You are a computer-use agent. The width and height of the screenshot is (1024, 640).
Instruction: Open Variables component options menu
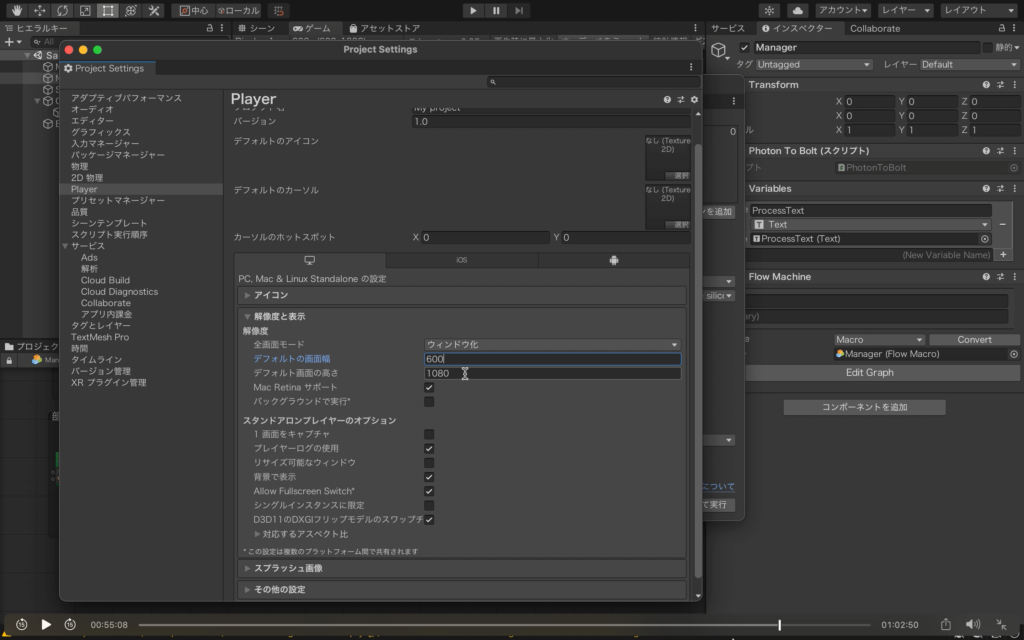(1015, 189)
